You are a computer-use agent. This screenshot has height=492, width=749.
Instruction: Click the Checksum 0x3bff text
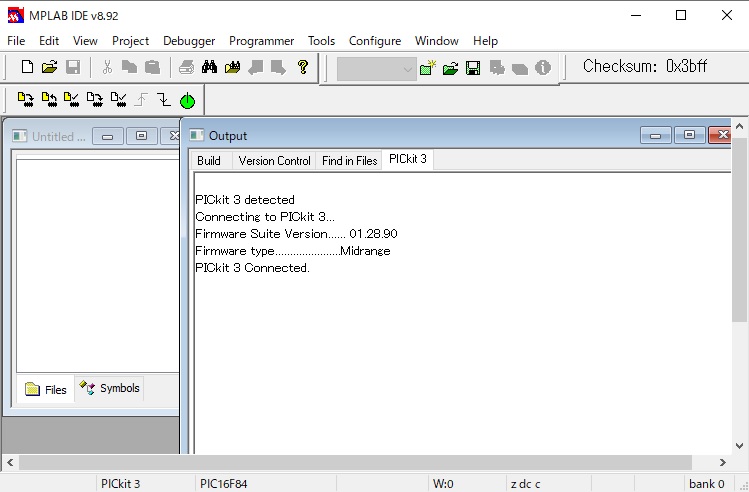point(645,66)
